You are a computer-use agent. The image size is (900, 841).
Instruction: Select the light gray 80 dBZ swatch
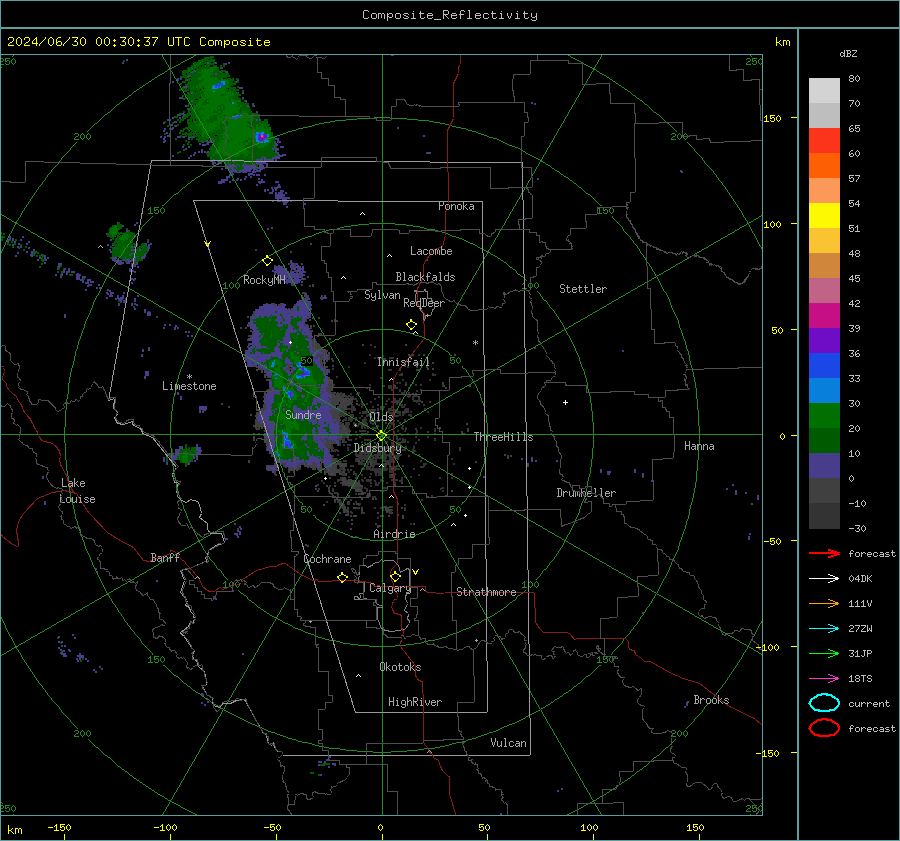pyautogui.click(x=824, y=91)
